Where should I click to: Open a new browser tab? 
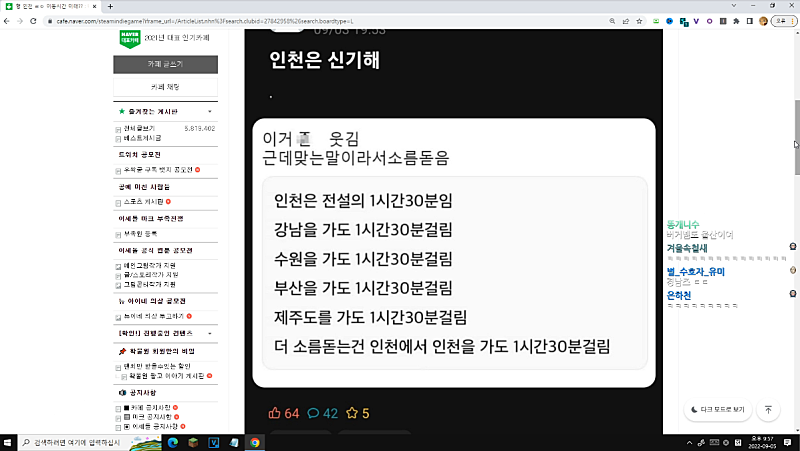click(x=110, y=6)
